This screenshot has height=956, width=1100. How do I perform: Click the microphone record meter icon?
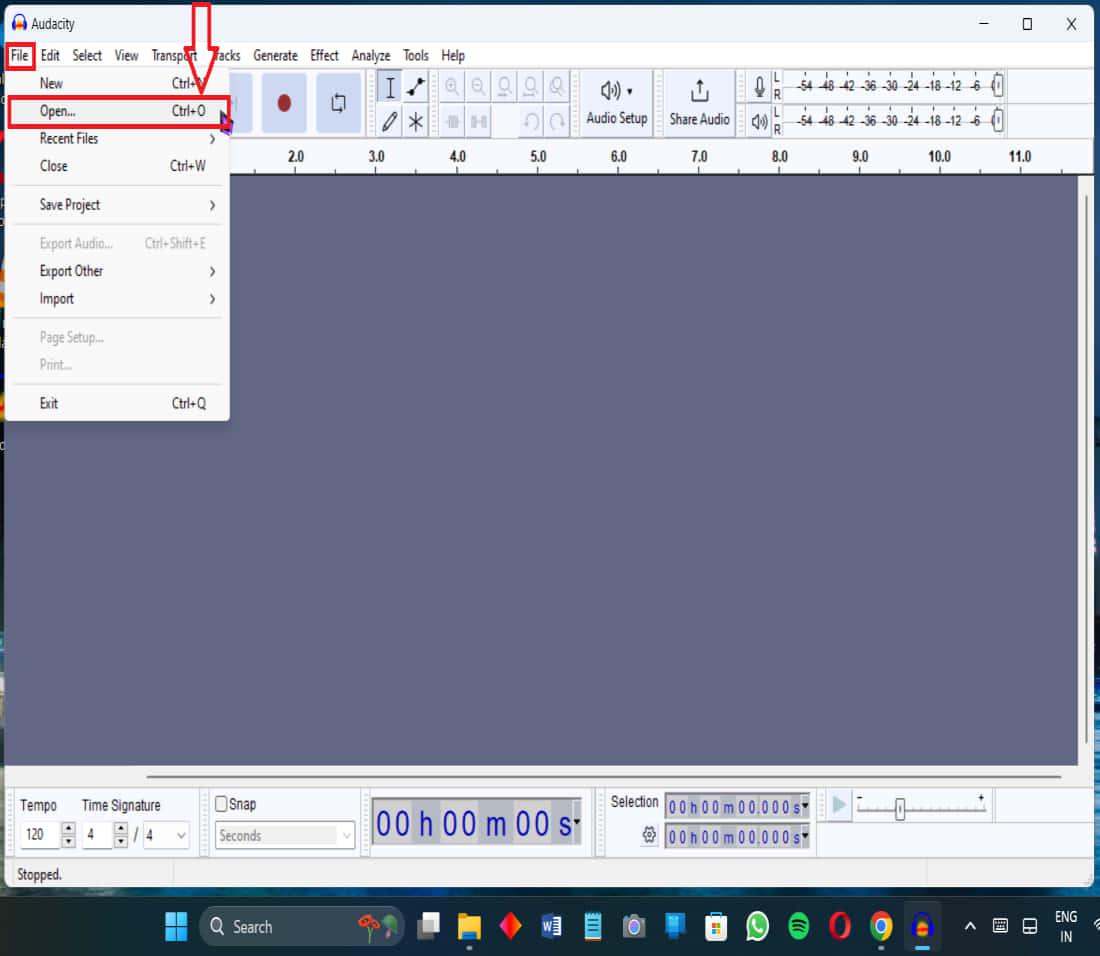[759, 87]
